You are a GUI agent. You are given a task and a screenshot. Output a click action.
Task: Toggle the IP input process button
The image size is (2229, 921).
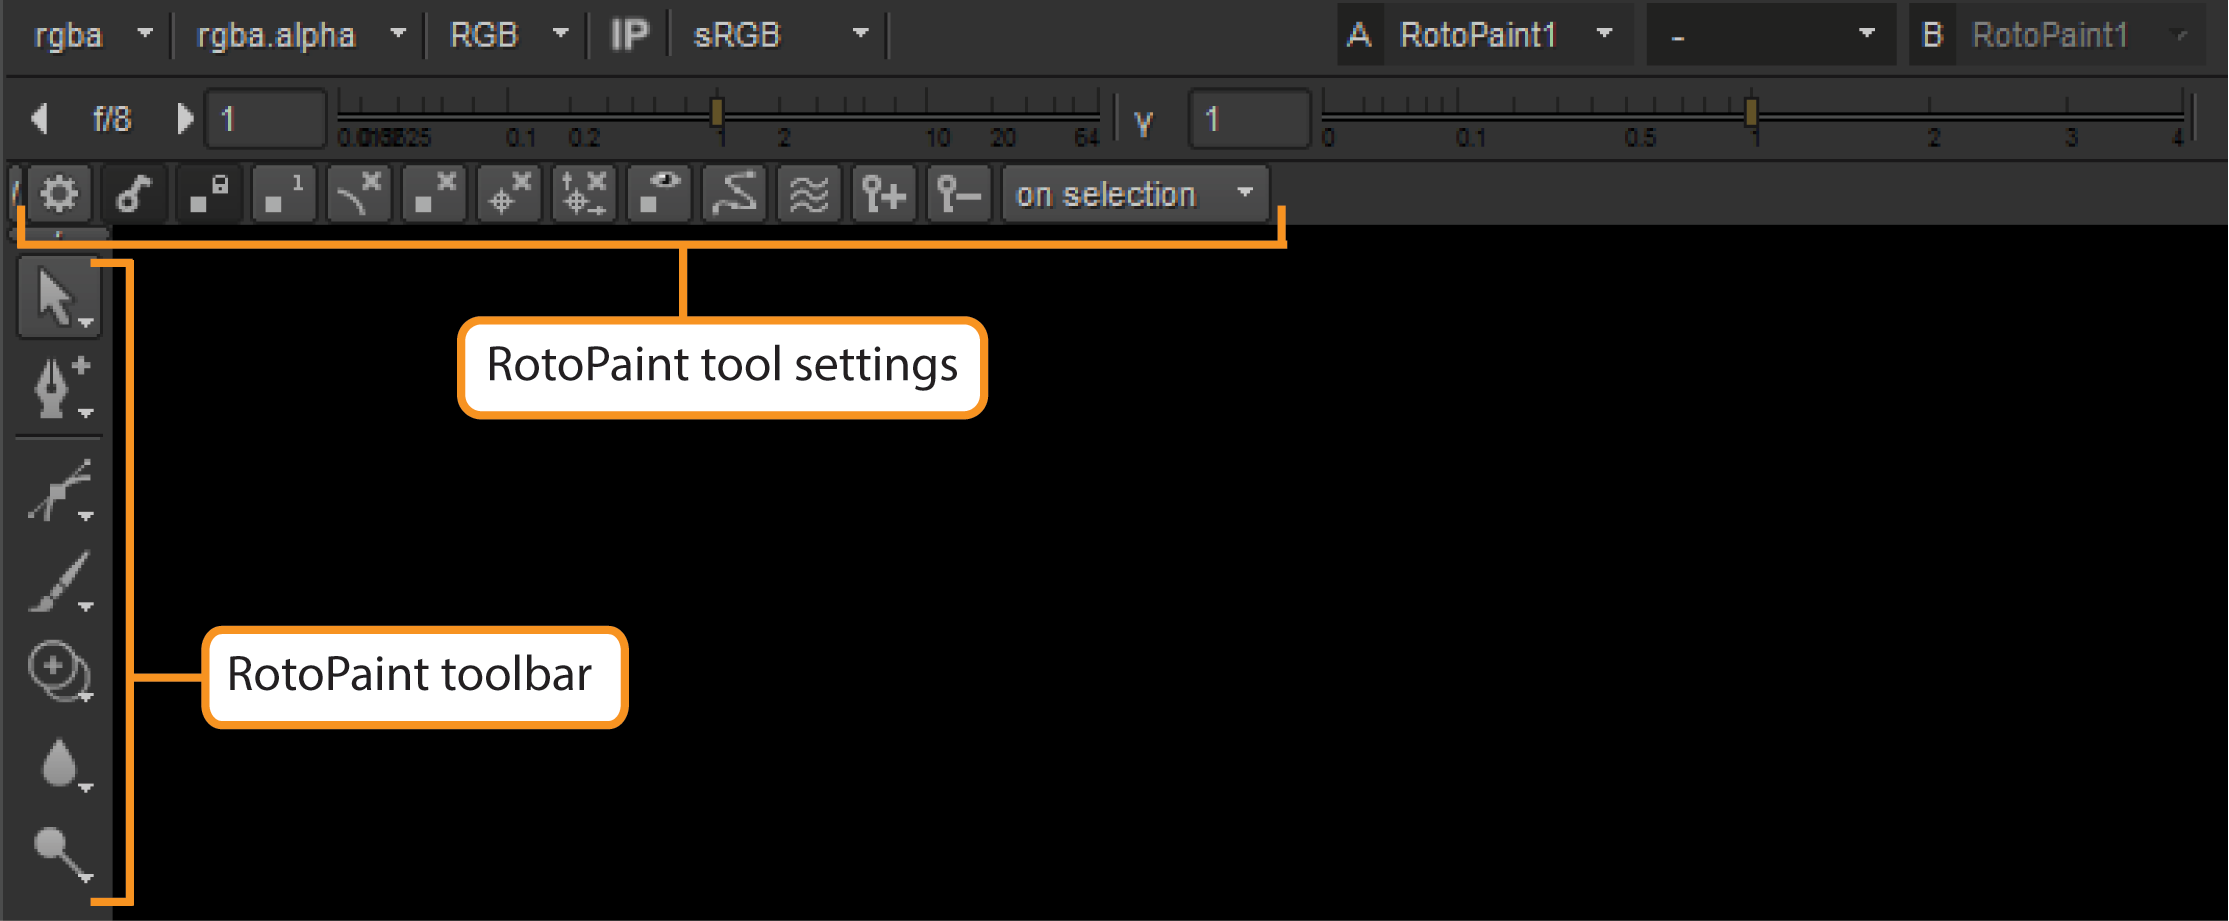629,36
